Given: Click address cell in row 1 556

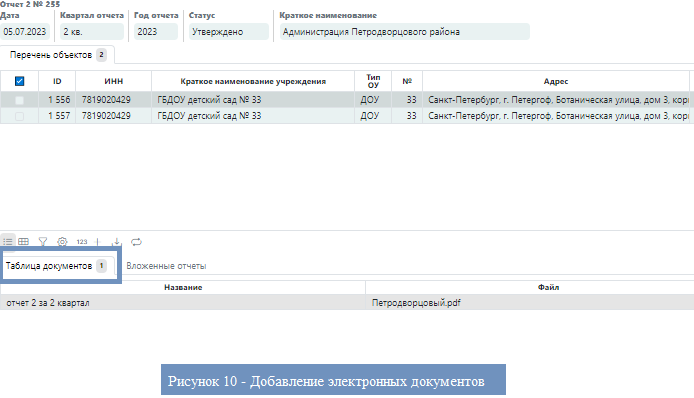Looking at the screenshot, I should point(556,100).
